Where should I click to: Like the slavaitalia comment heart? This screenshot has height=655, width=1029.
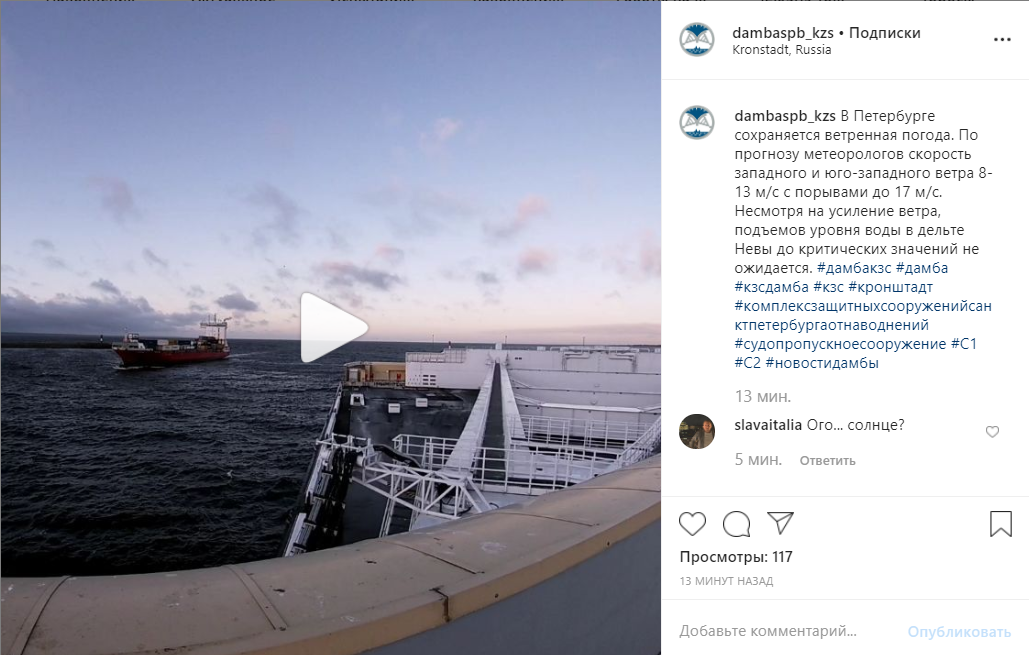(992, 431)
